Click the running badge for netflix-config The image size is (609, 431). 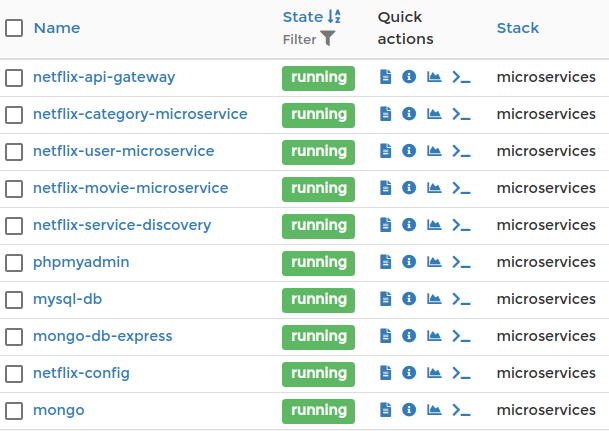[x=319, y=373]
